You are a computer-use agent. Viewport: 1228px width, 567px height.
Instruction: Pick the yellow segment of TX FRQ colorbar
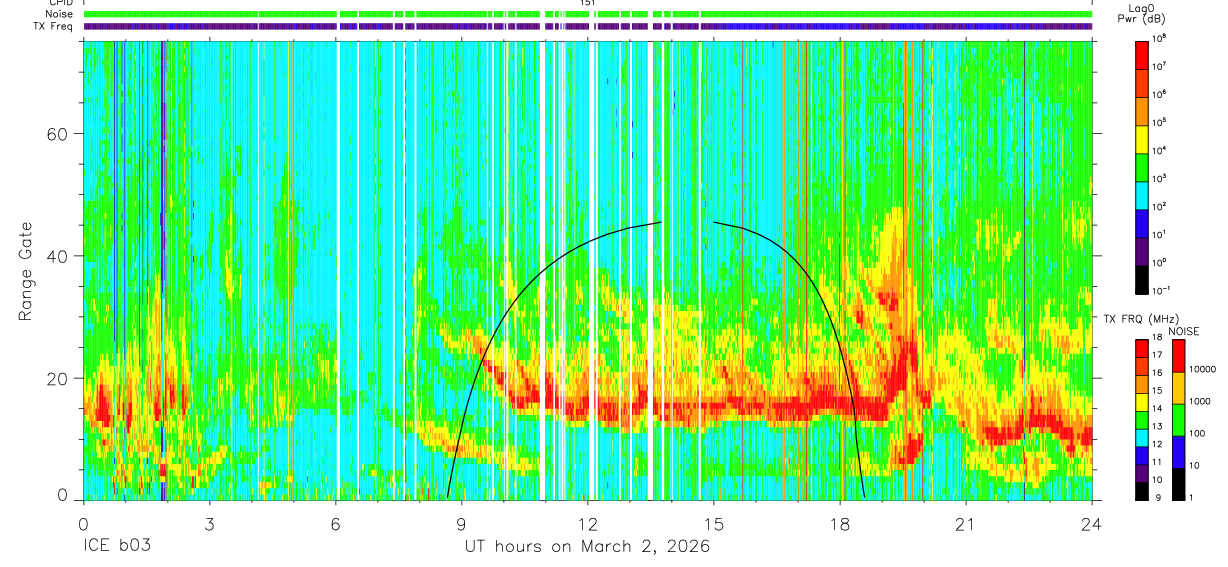[x=1142, y=402]
